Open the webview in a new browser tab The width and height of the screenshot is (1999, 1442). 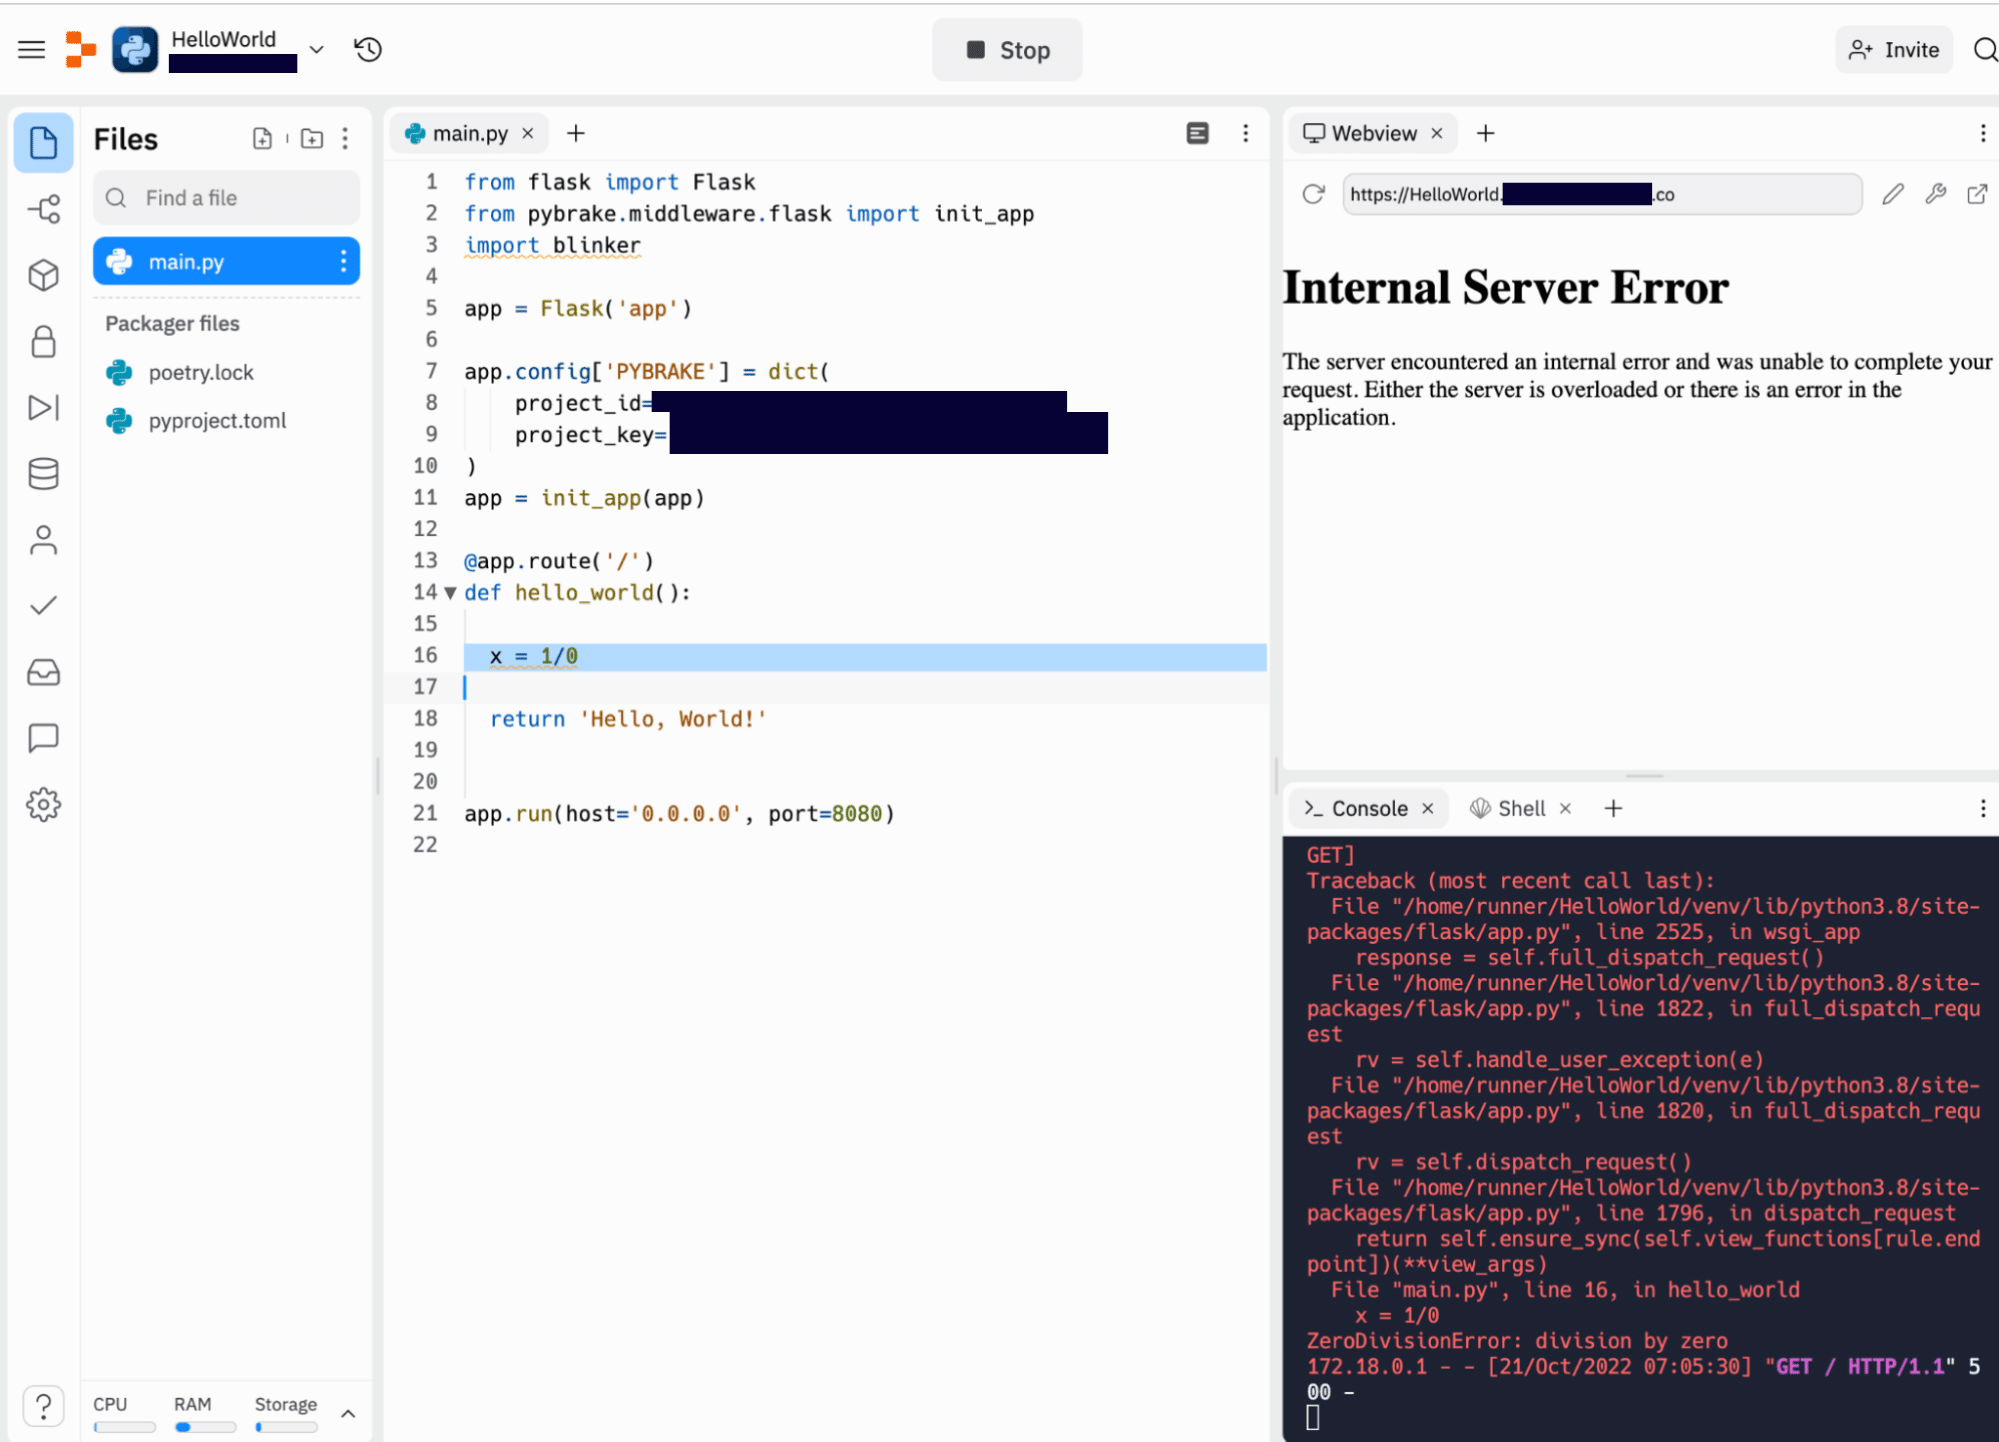[1978, 194]
